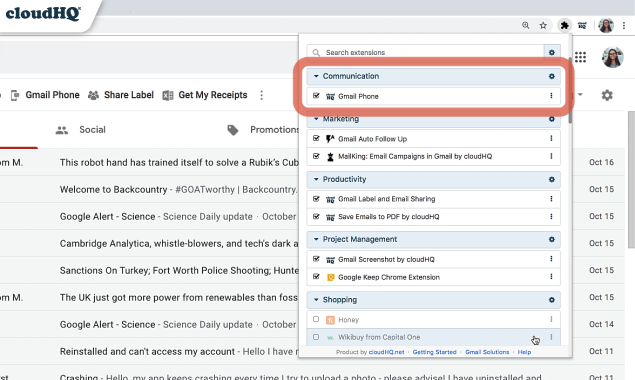The height and width of the screenshot is (380, 635).
Task: Collapse the Productivity group
Action: pyautogui.click(x=316, y=179)
